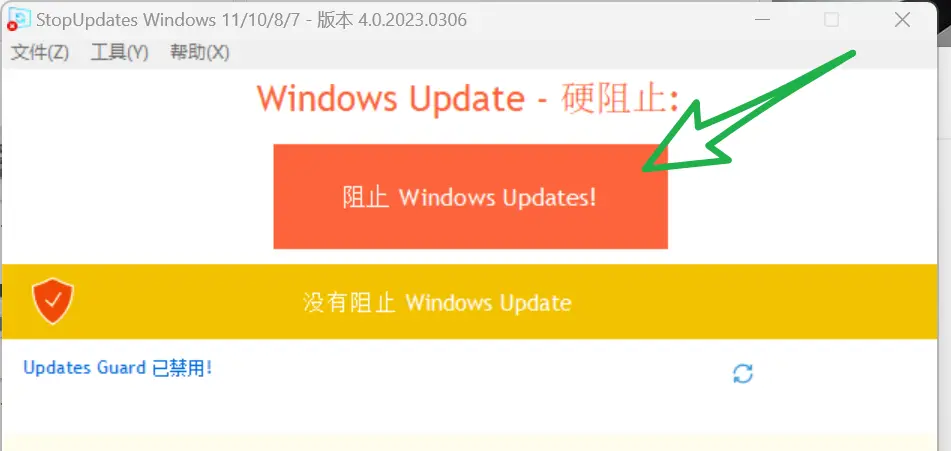Click the empty menu bar area right of 帮助(X)
Viewport: 951px width, 451px height.
click(582, 53)
